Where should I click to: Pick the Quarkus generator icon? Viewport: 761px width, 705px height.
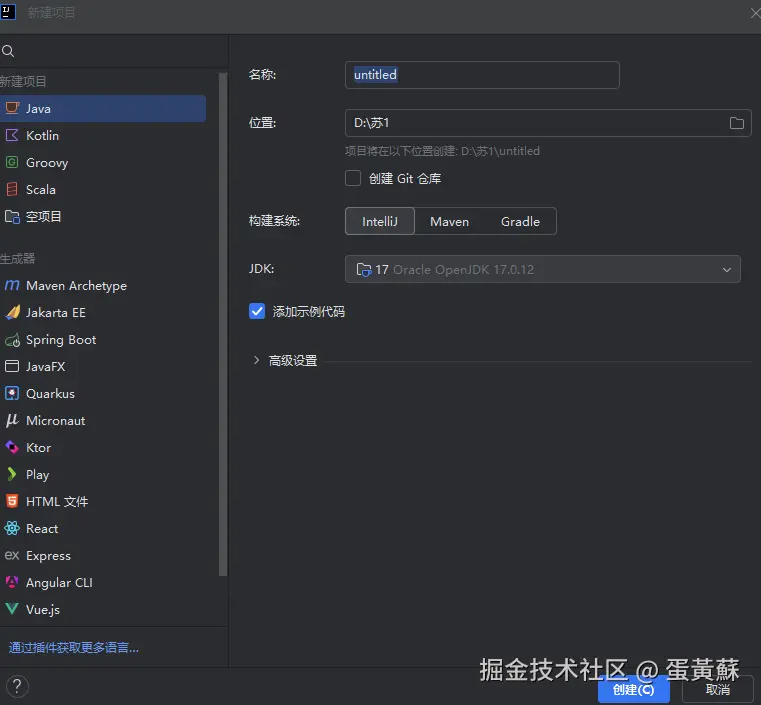point(12,393)
